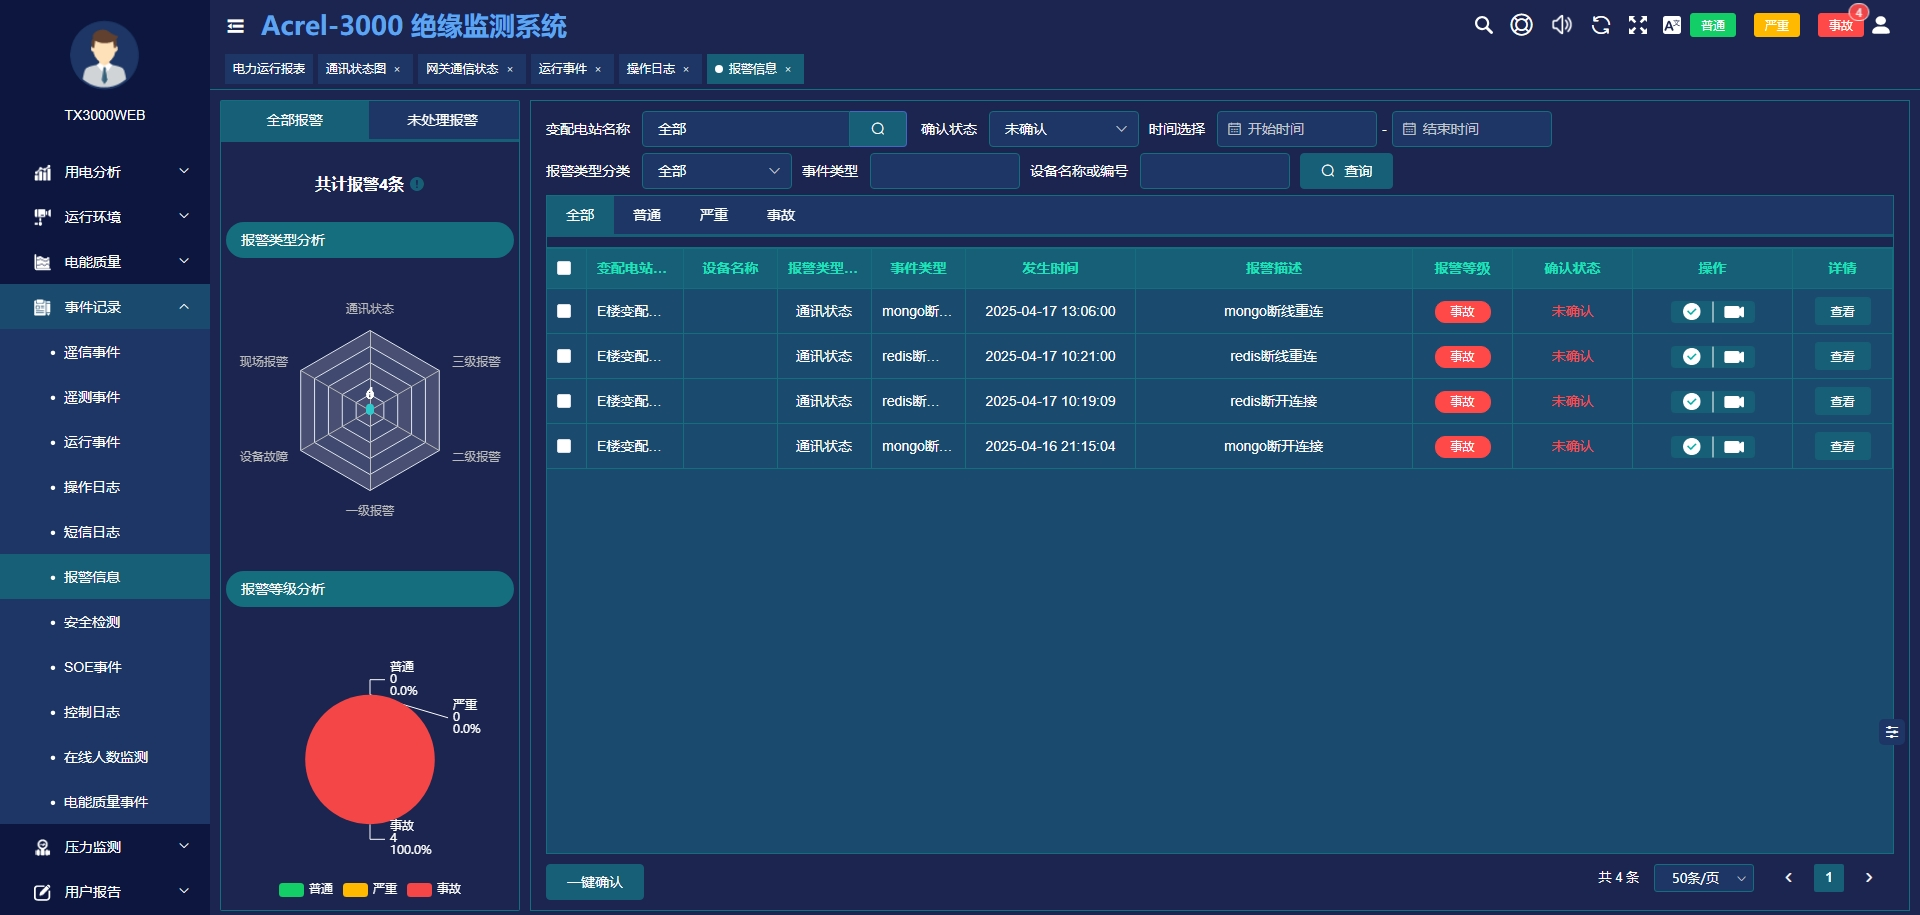Screen dimensions: 1920x915
Task: Click the red 事故 legend swatch
Action: tap(419, 889)
